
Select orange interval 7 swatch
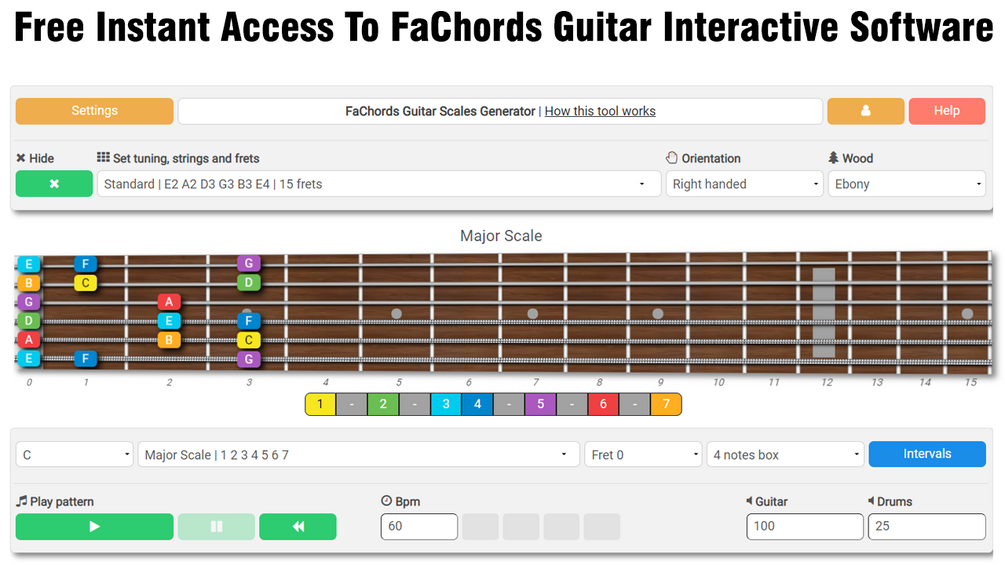[666, 404]
